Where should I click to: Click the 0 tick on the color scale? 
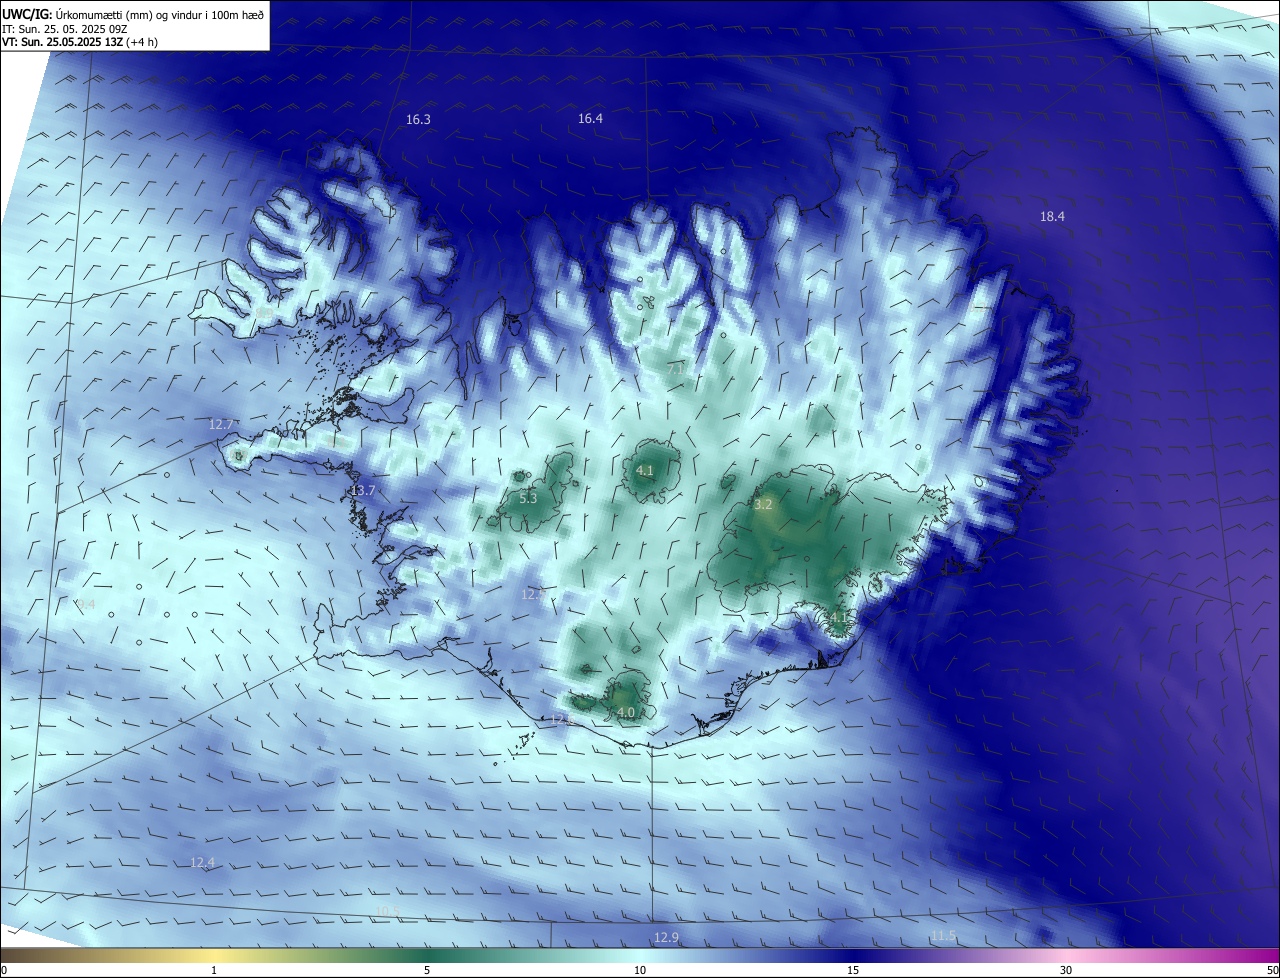[x=3, y=970]
